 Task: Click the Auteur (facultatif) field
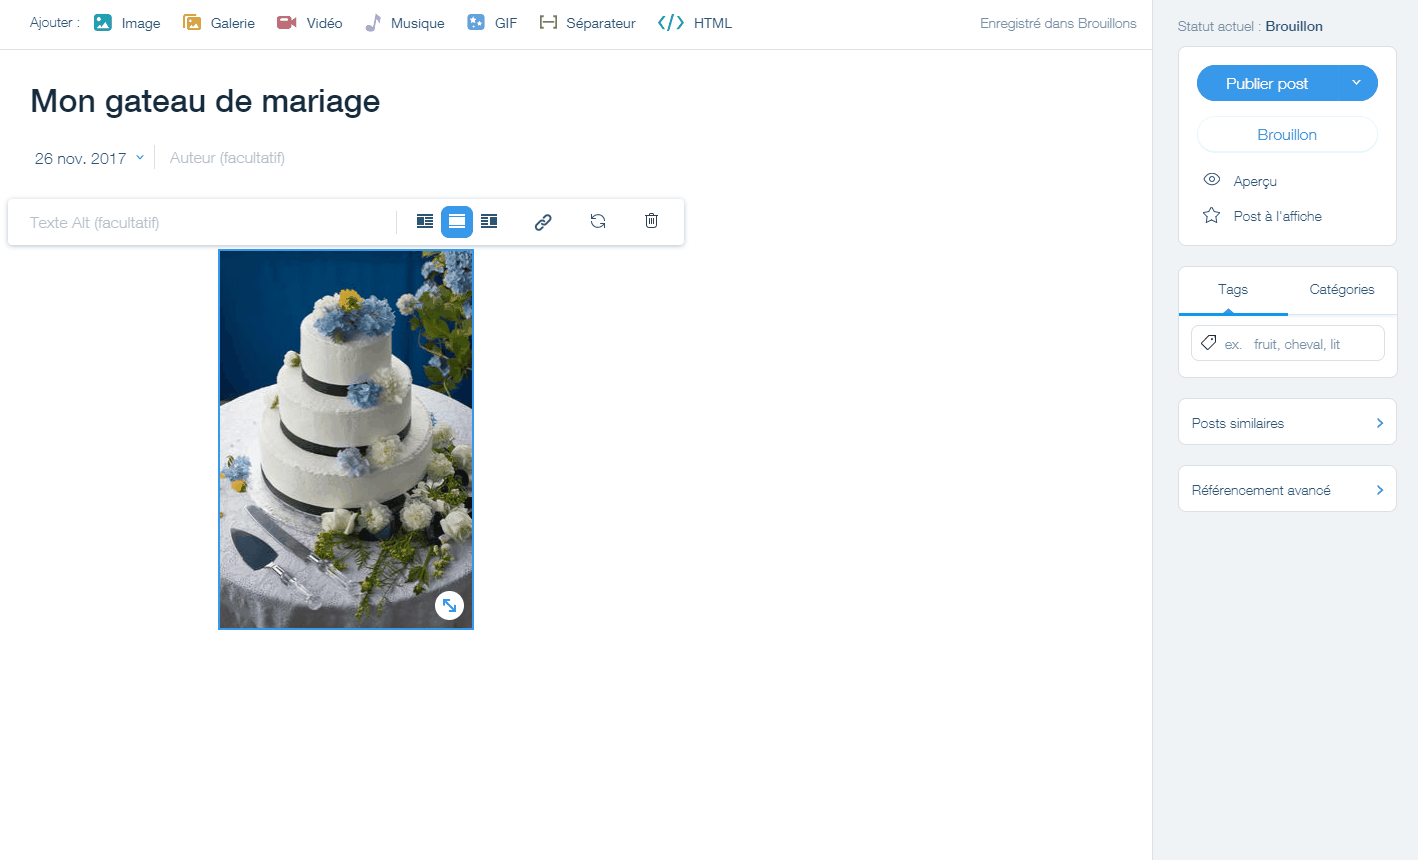pos(227,158)
